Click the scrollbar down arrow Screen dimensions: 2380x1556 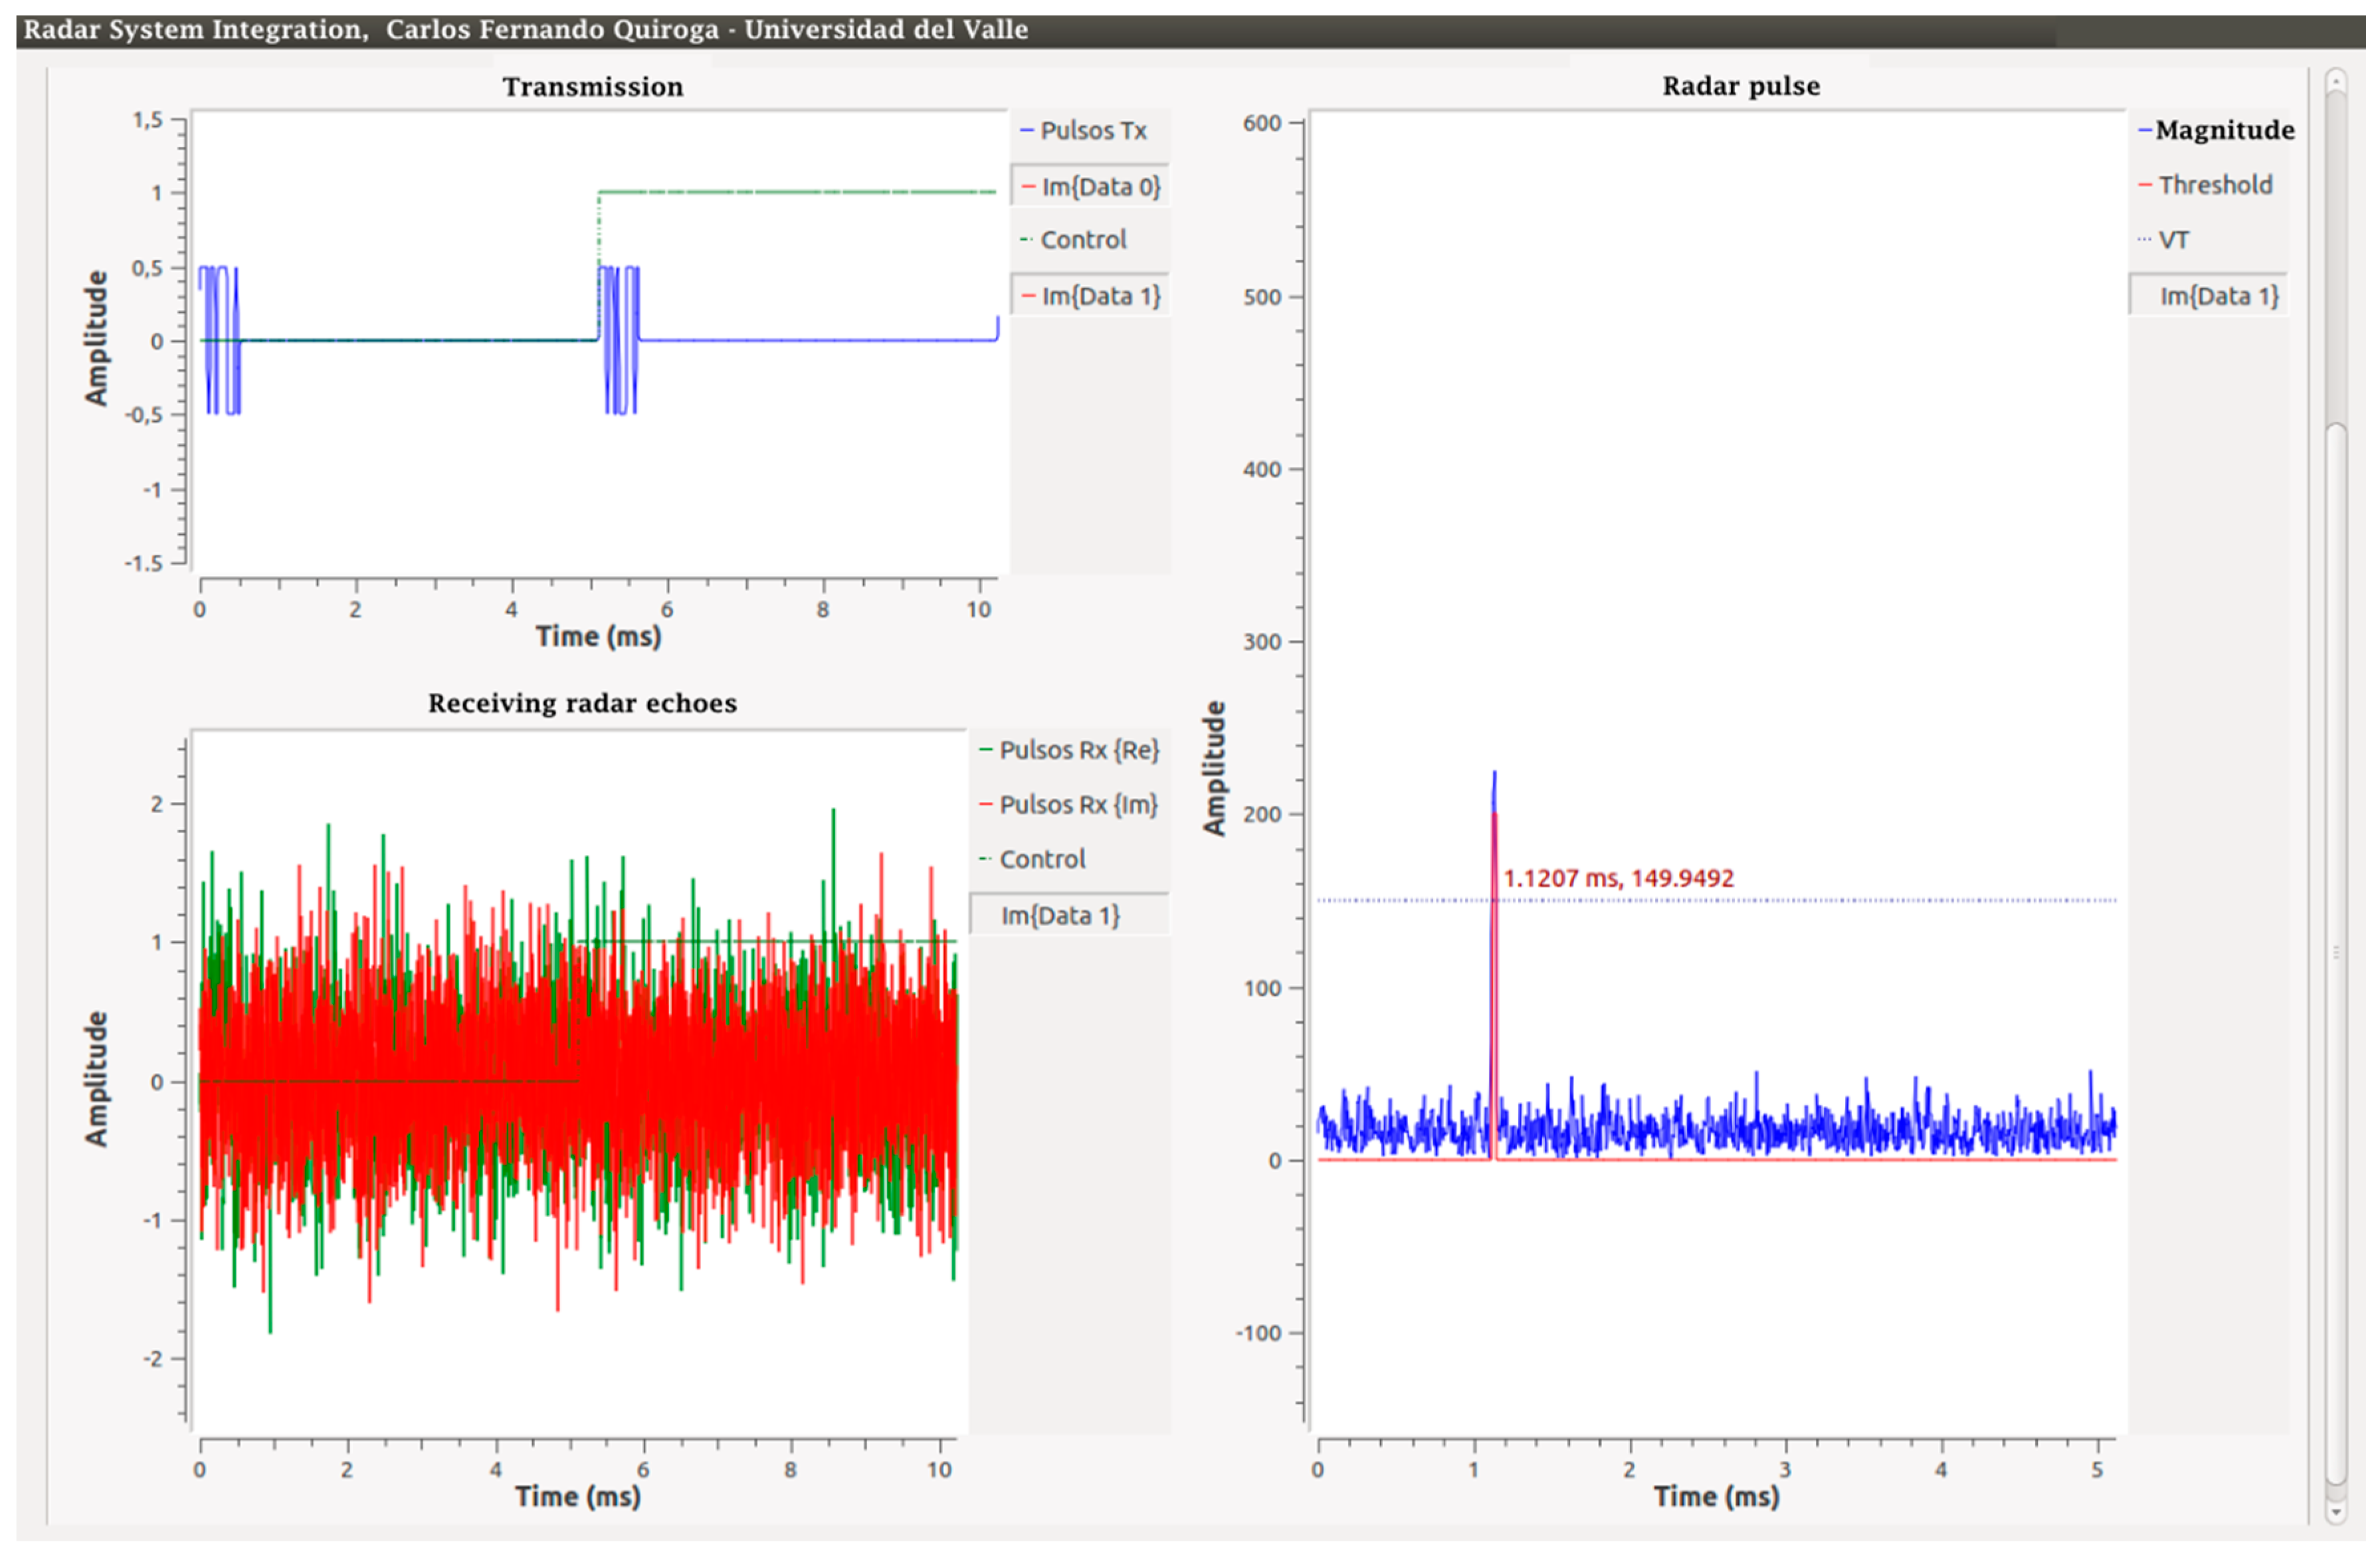[x=2336, y=1512]
